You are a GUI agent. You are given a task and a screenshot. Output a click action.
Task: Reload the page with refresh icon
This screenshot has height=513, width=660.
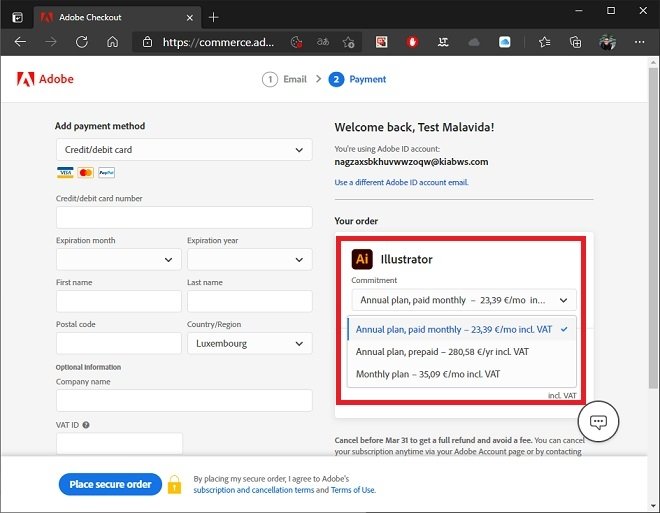82,42
